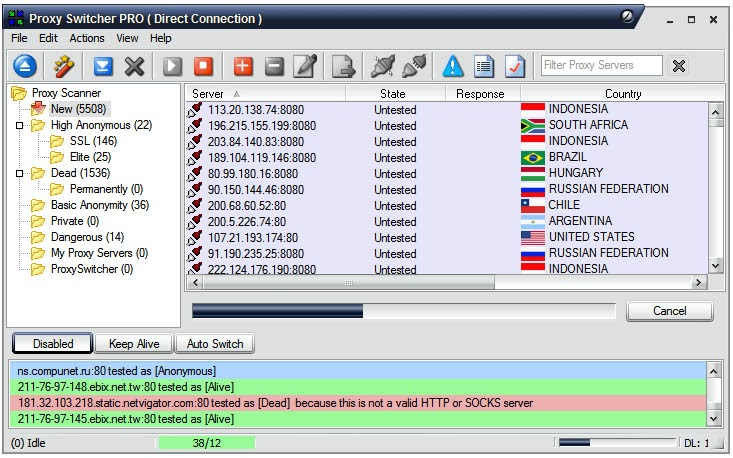Click the red checkmark document icon
Screen dimensions: 733x458
click(515, 66)
